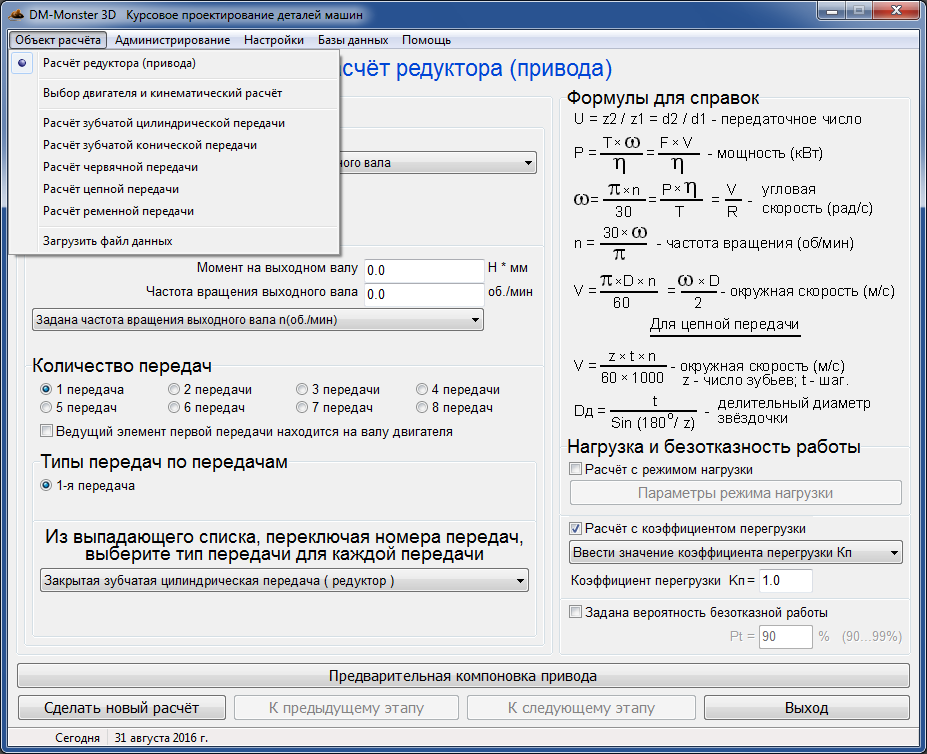Choose Расчёт зубчатой конической передачи
The width and height of the screenshot is (927, 754).
[174, 145]
